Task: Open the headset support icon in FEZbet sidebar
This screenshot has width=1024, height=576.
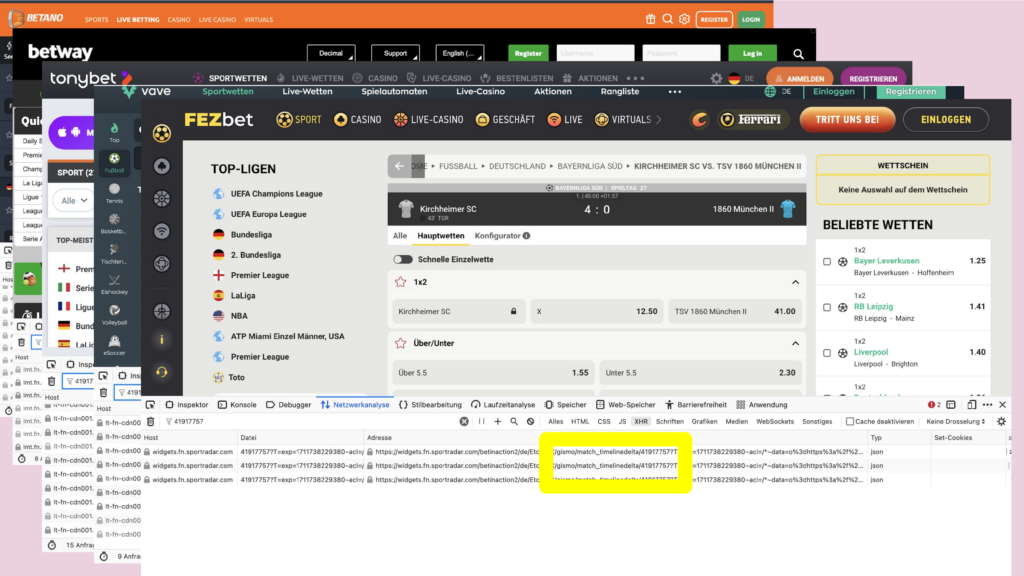Action: pos(162,372)
